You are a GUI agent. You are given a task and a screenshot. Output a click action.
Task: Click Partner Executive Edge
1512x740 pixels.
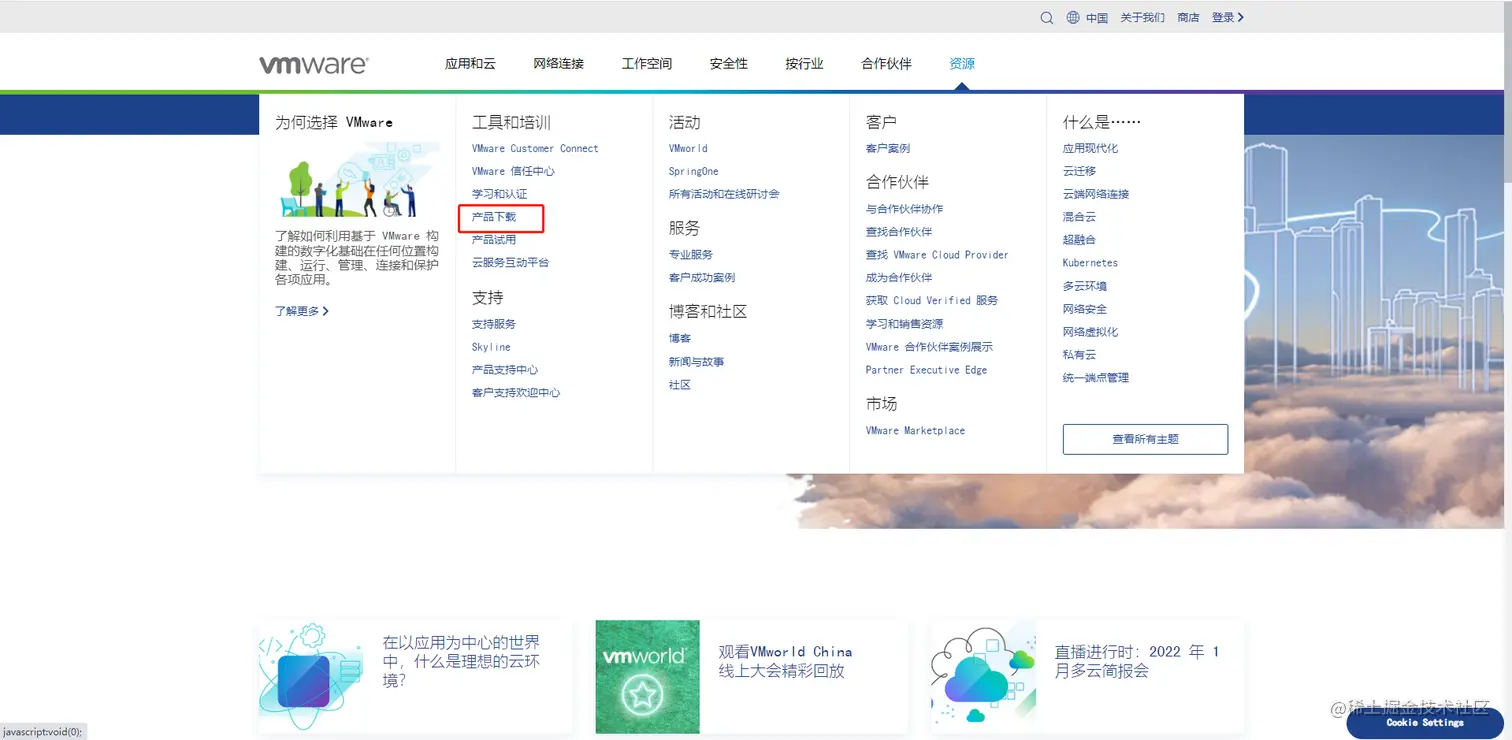coord(926,370)
